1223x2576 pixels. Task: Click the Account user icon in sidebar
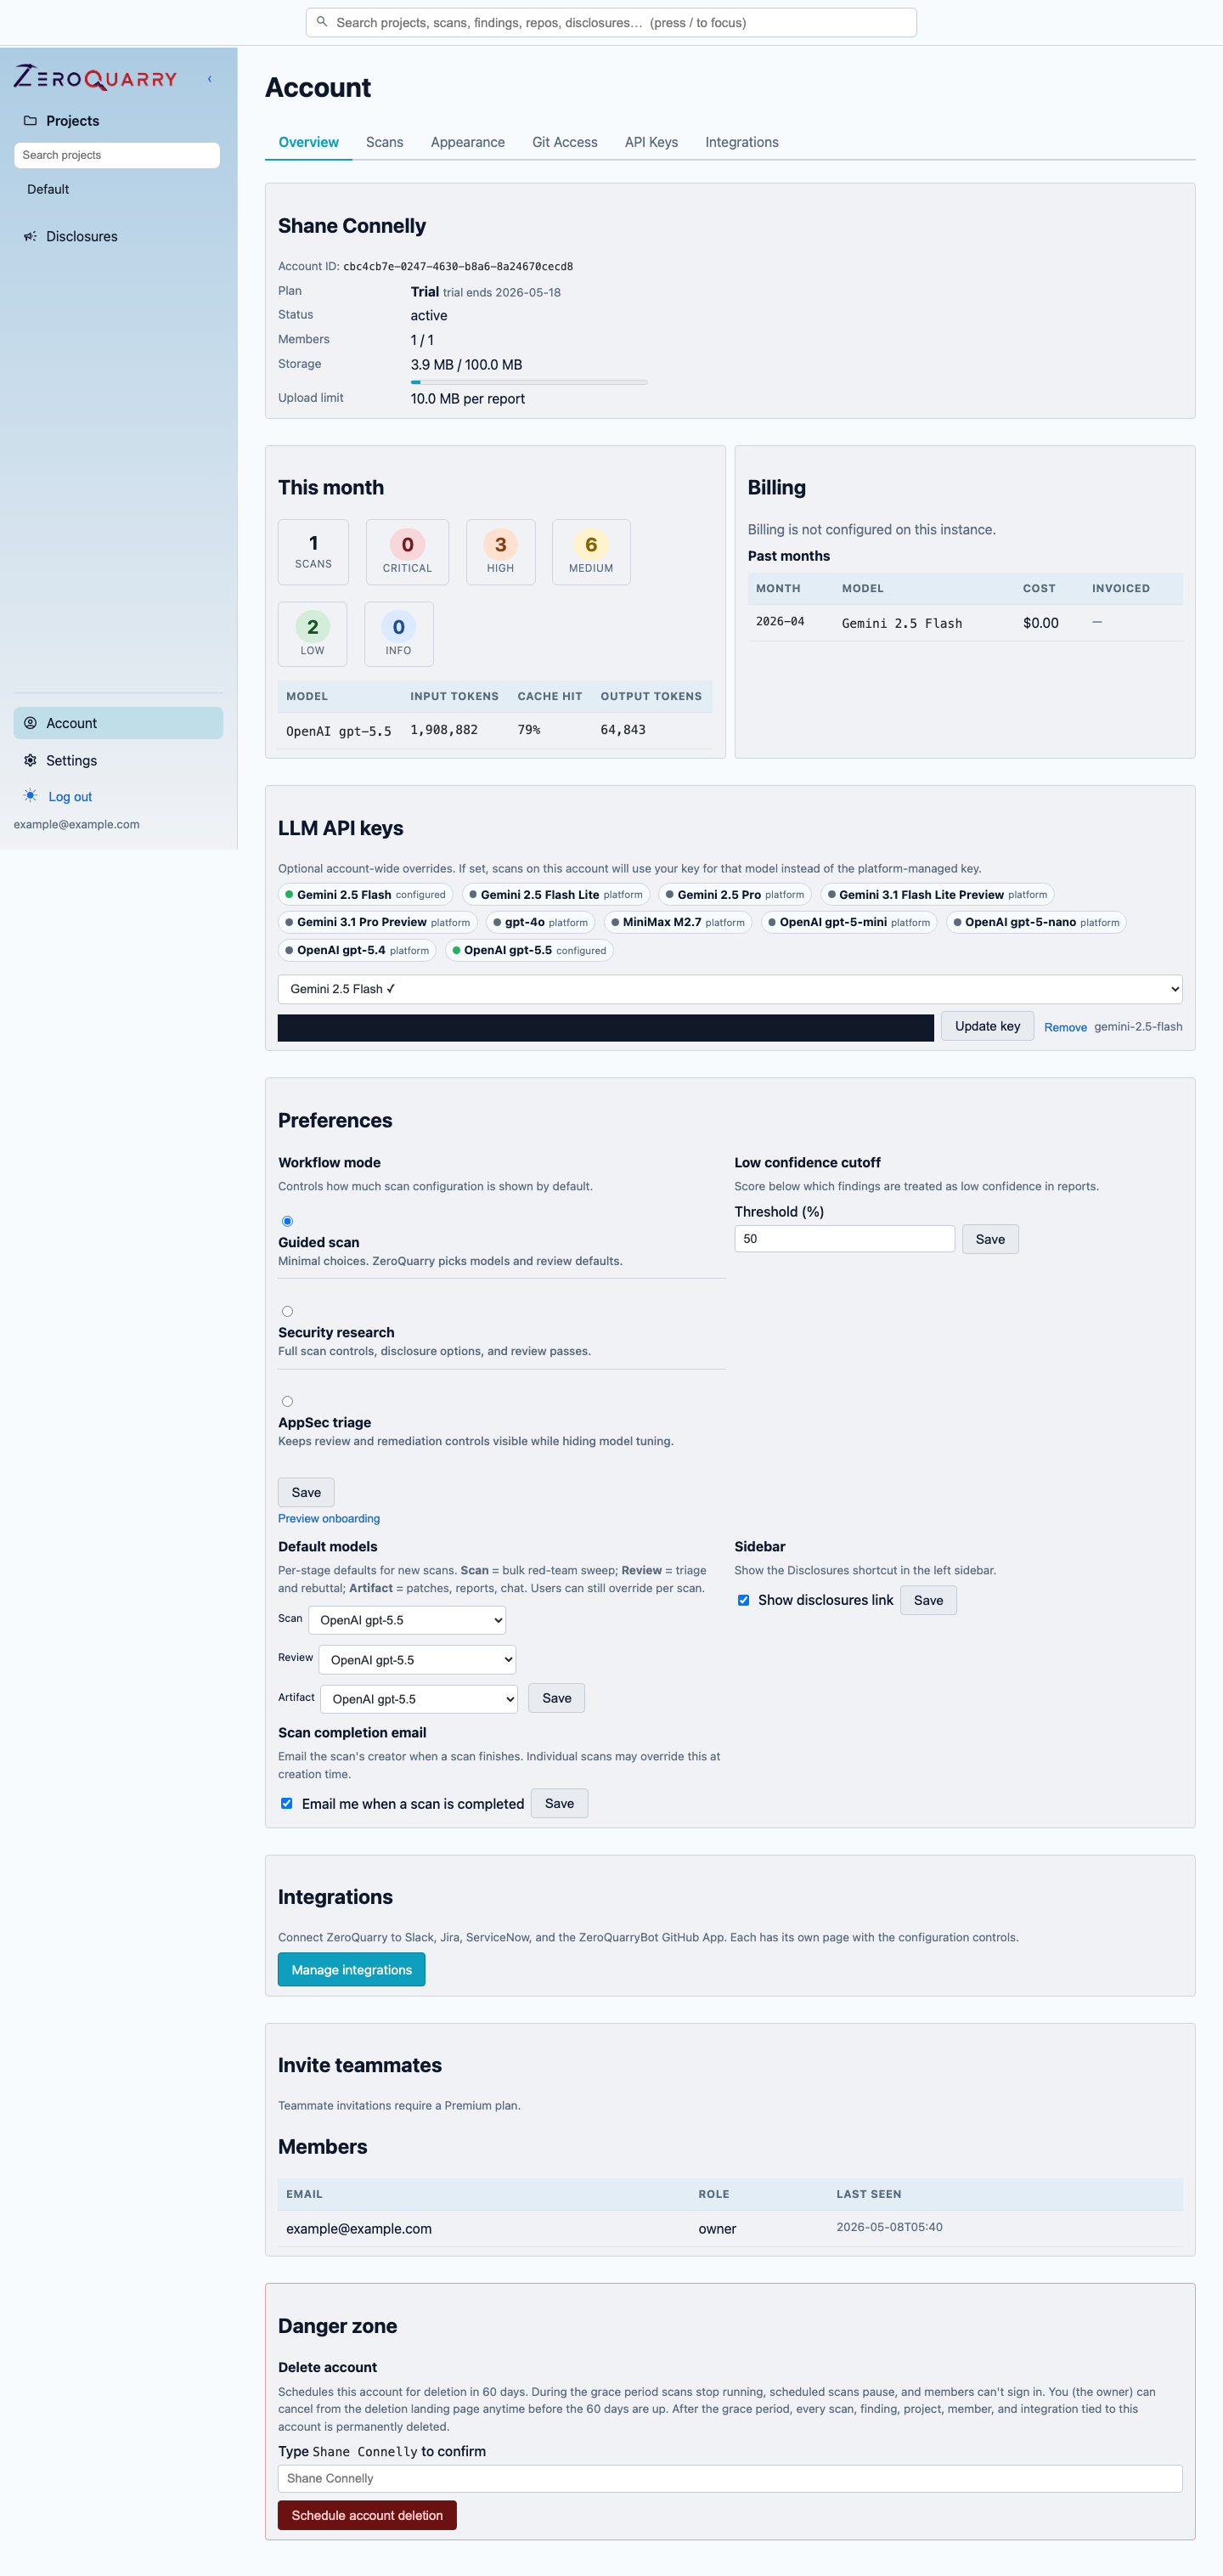click(x=30, y=723)
